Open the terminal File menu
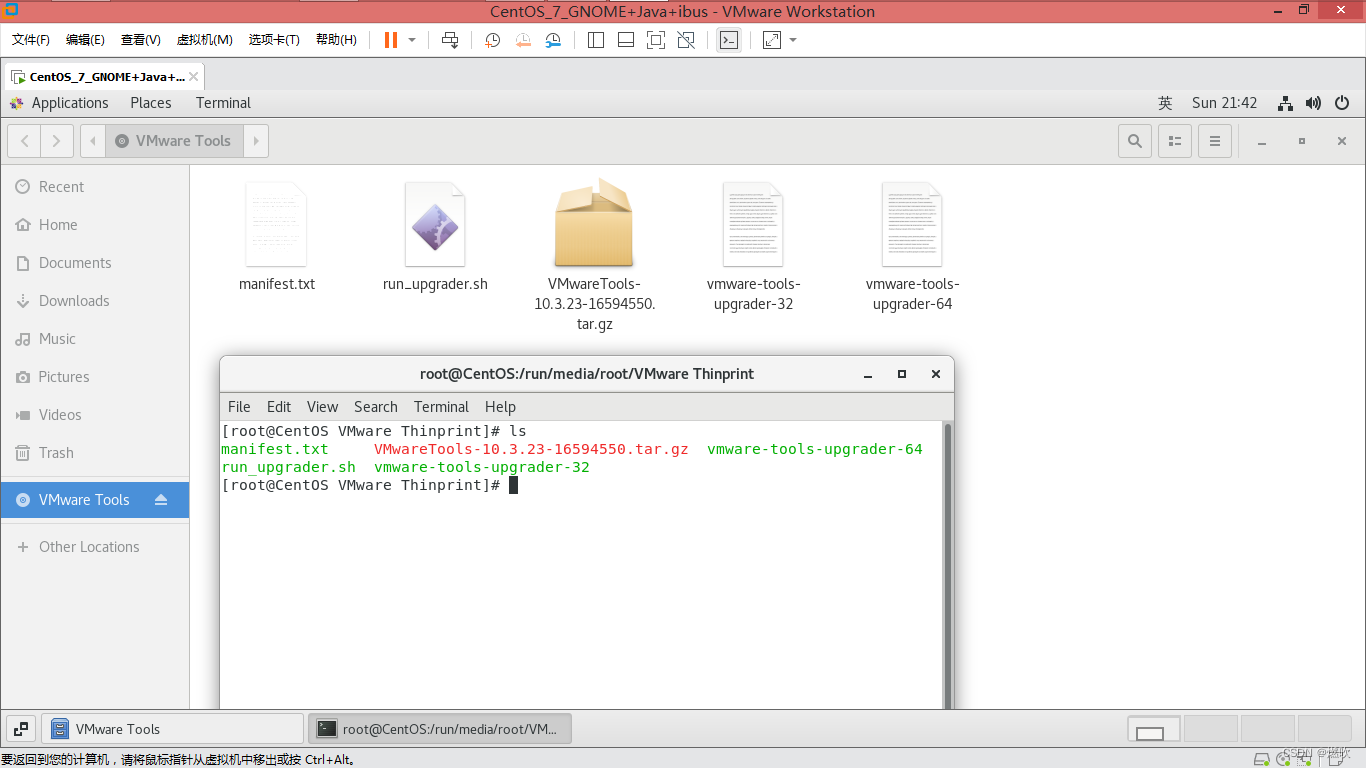The width and height of the screenshot is (1366, 768). [239, 407]
